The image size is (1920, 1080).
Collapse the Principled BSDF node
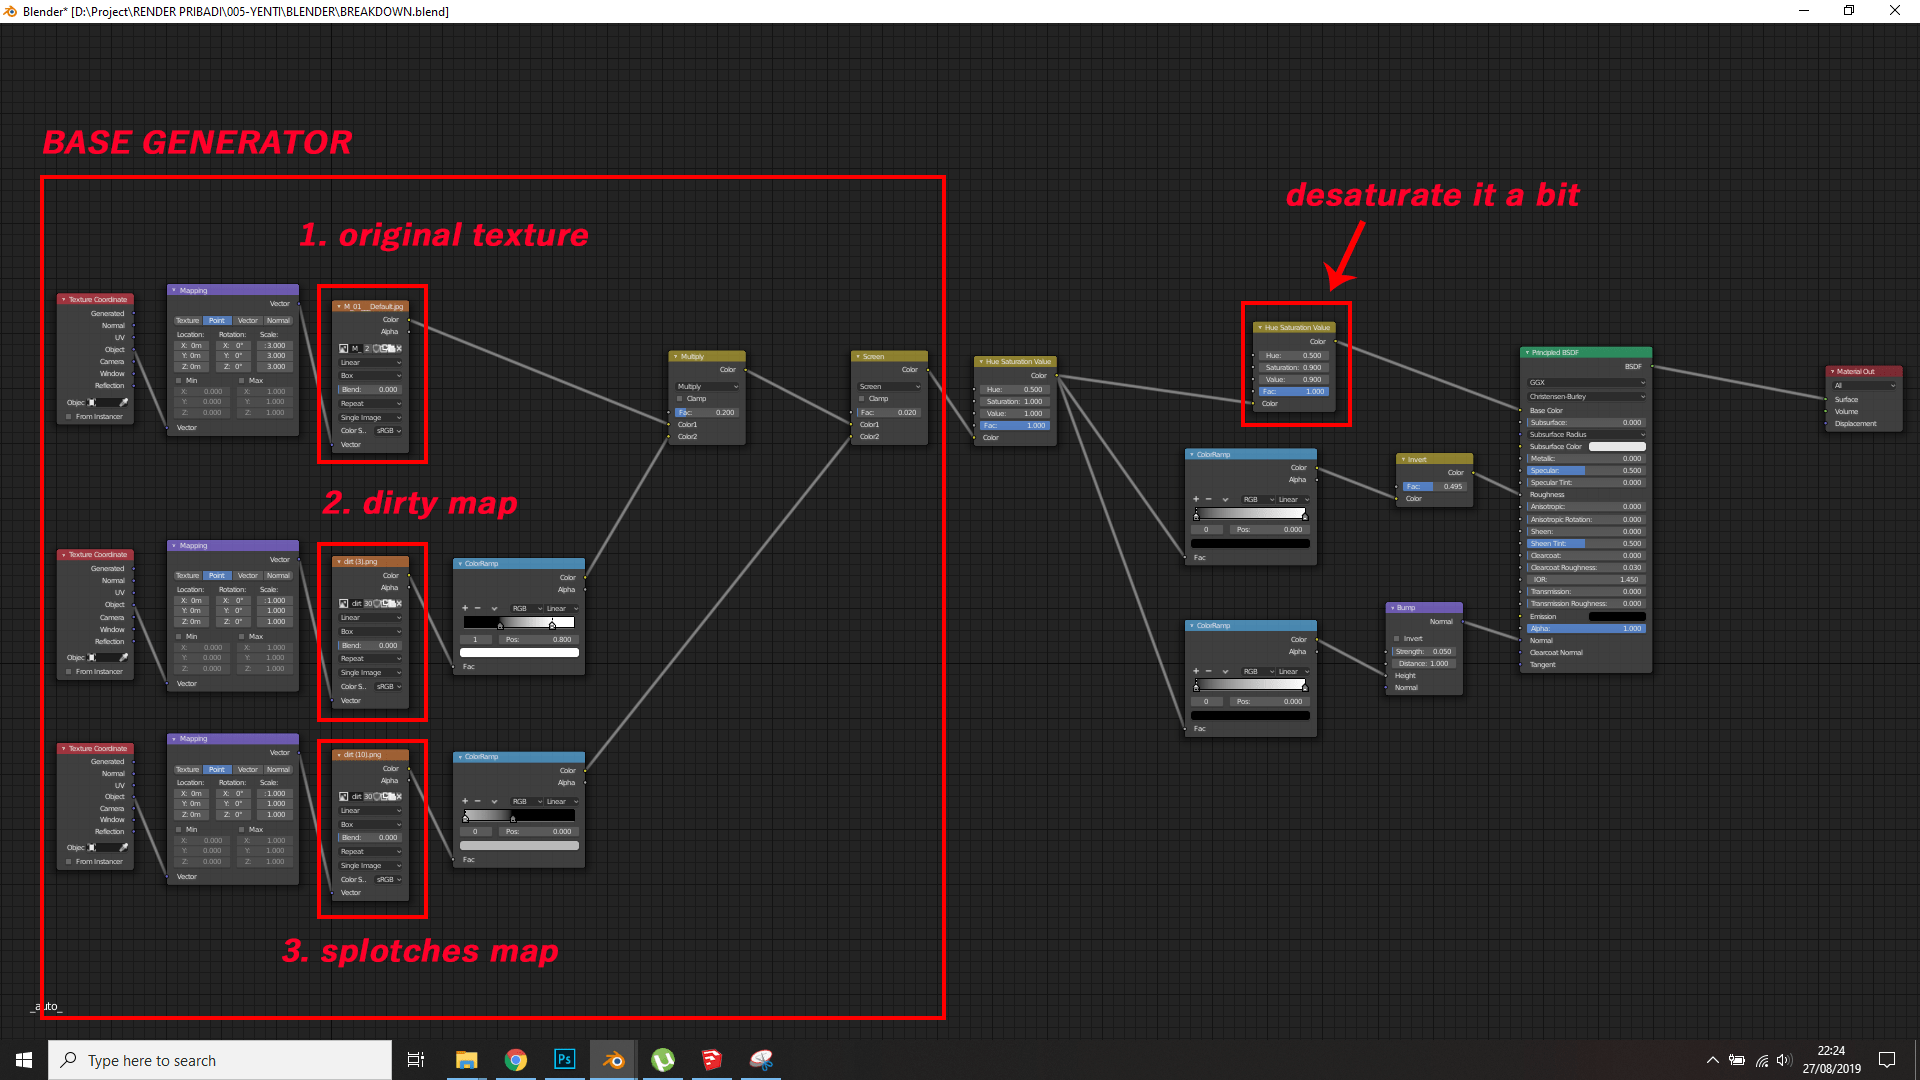(1527, 353)
